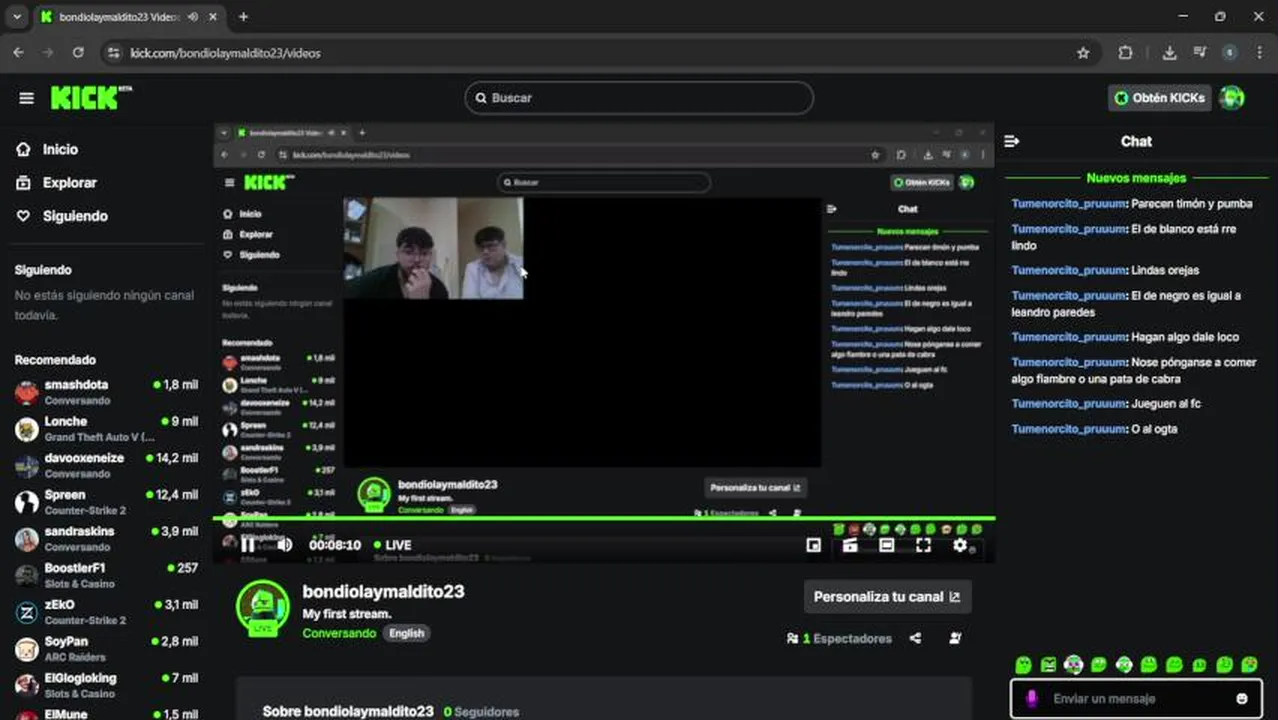Open the hamburger sidebar menu

pyautogui.click(x=26, y=98)
